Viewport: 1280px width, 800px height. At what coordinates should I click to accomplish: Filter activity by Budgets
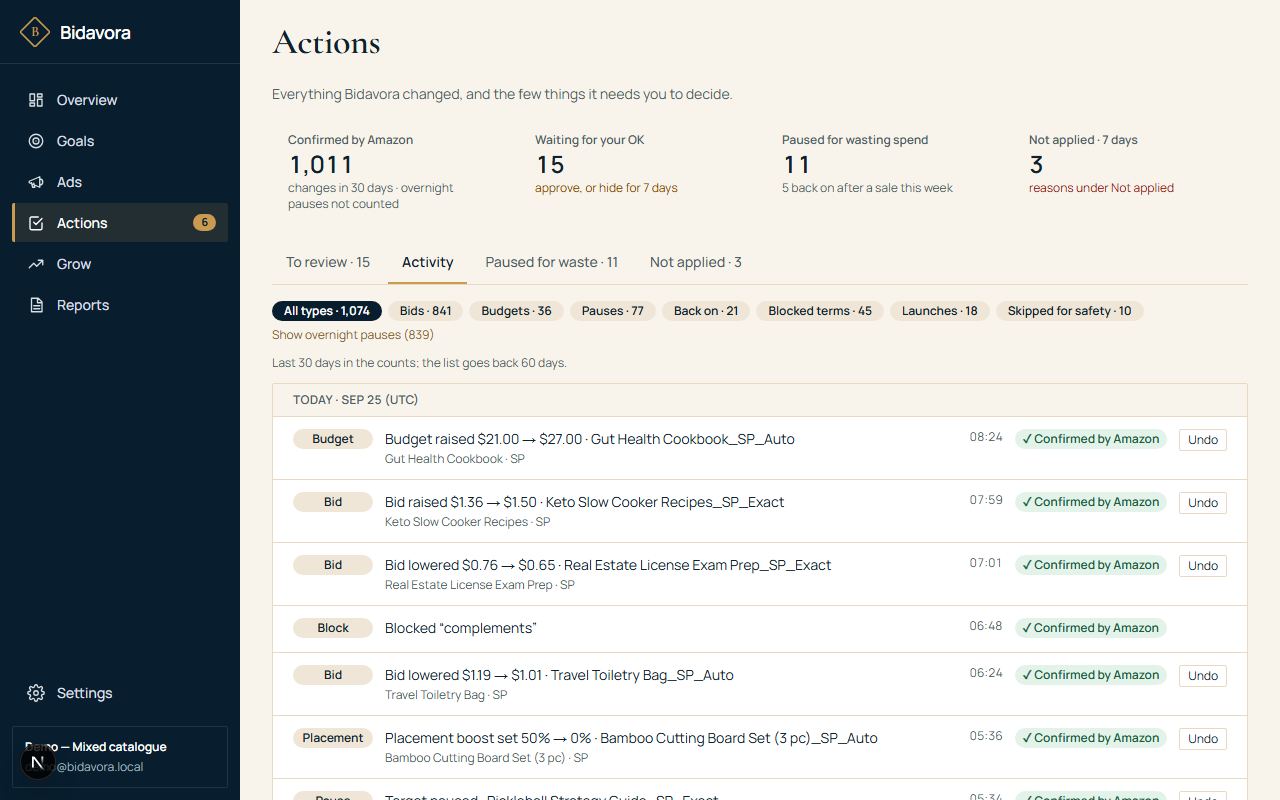pos(517,311)
